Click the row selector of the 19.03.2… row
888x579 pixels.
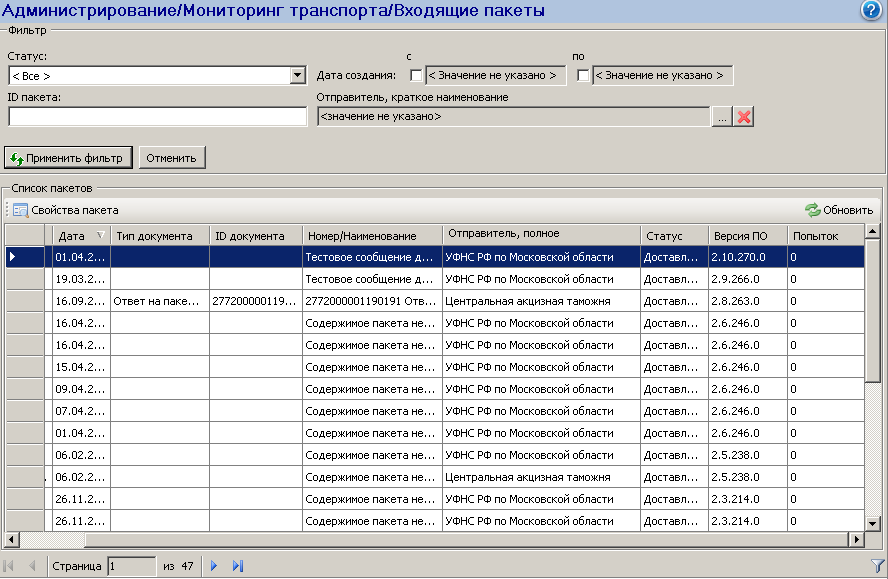25,279
